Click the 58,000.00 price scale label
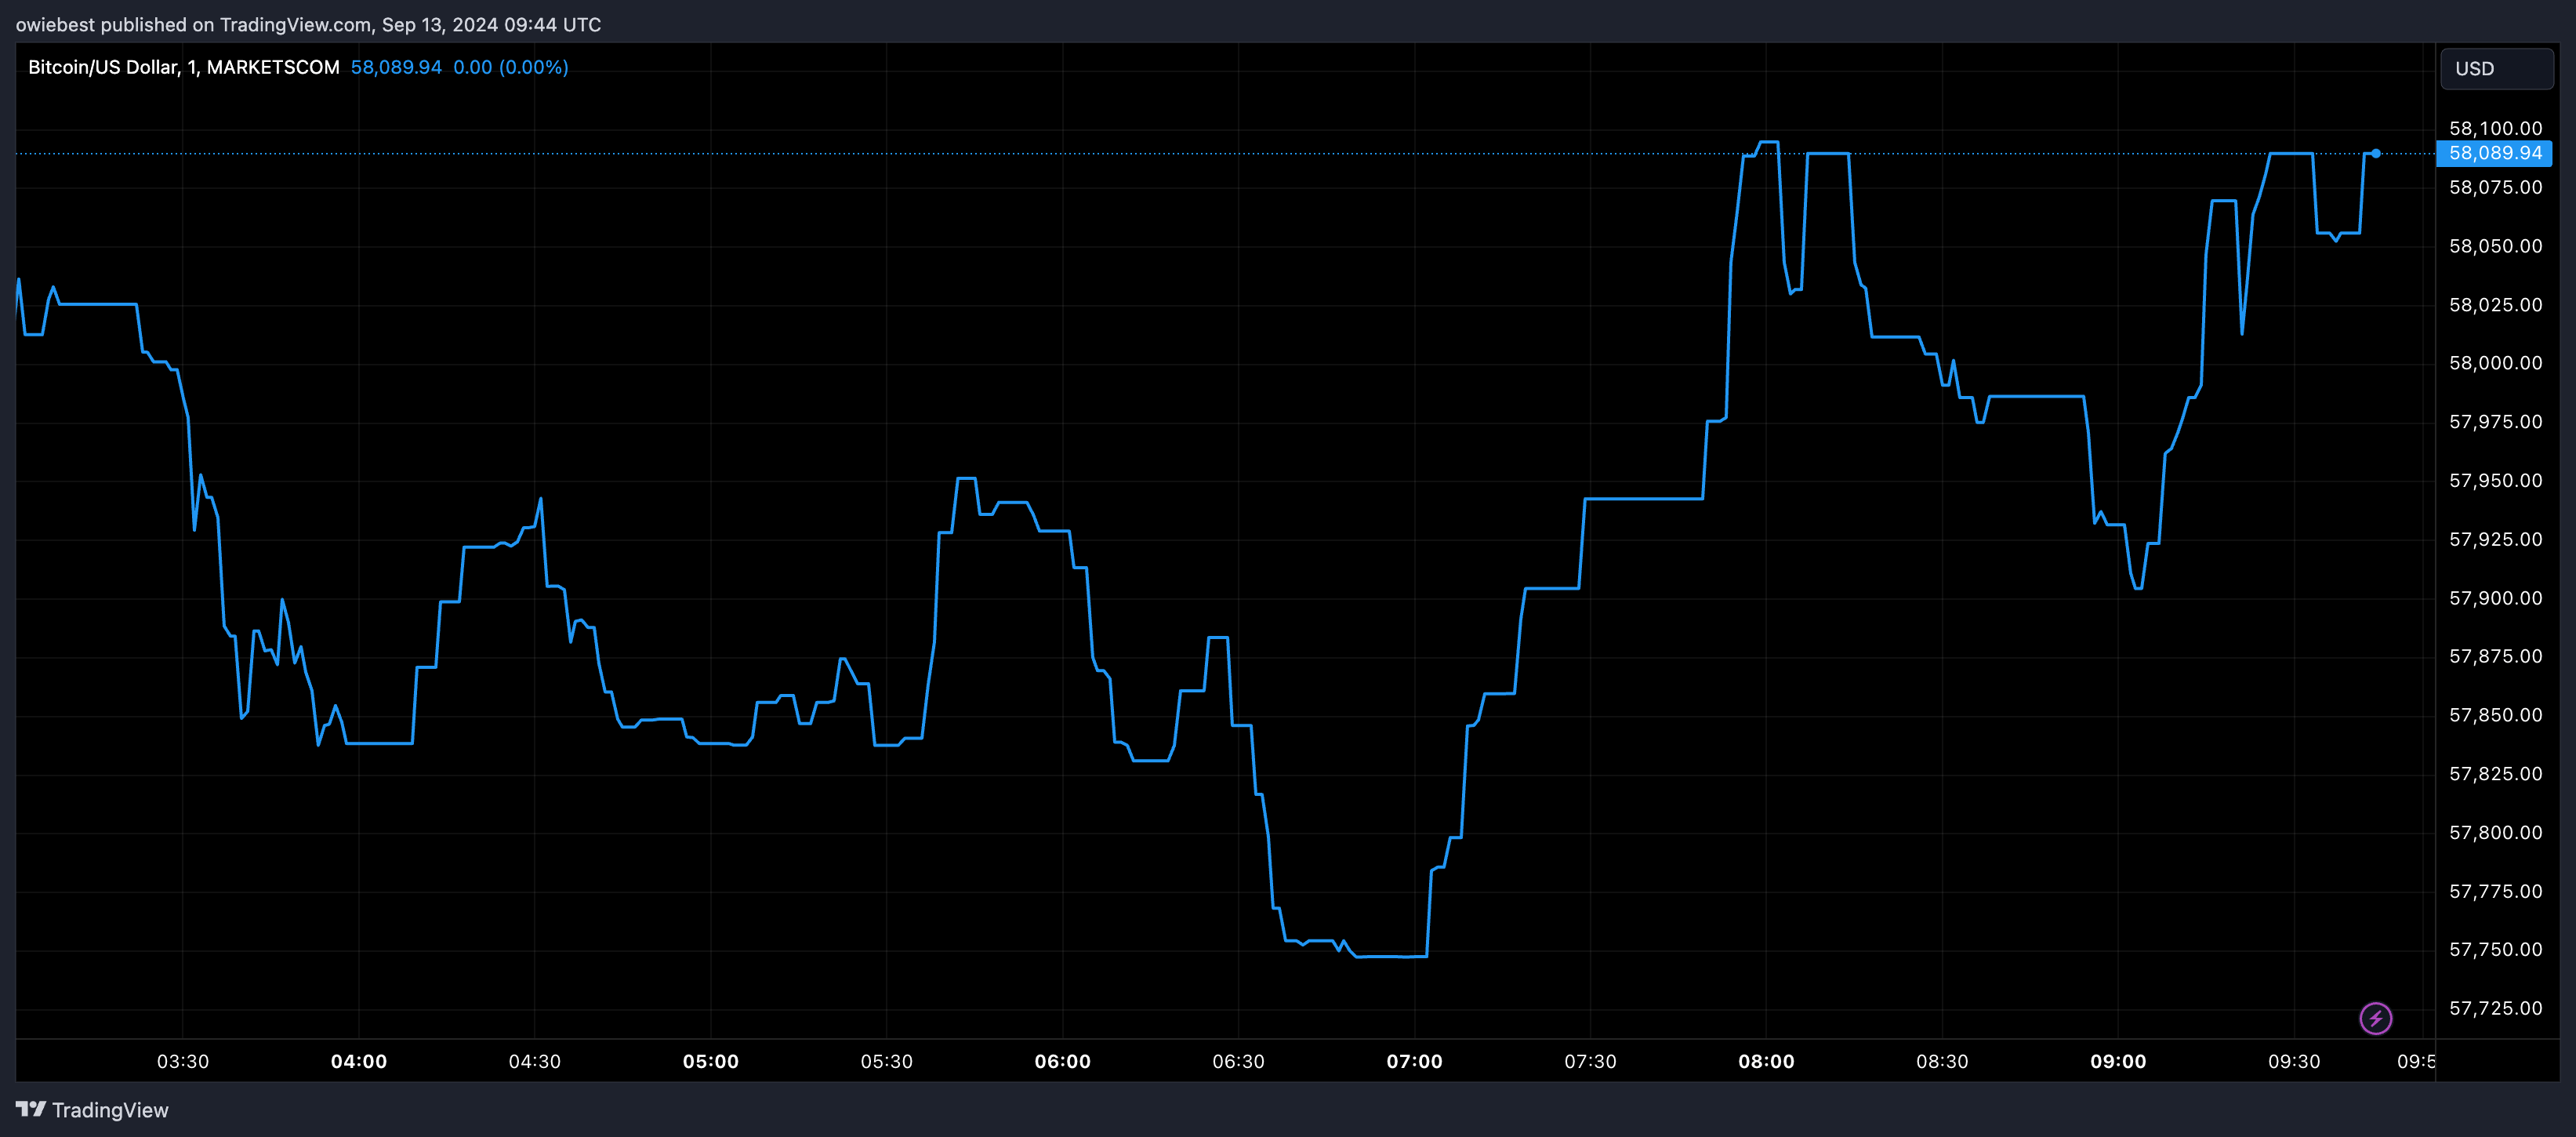This screenshot has height=1137, width=2576. pyautogui.click(x=2494, y=363)
